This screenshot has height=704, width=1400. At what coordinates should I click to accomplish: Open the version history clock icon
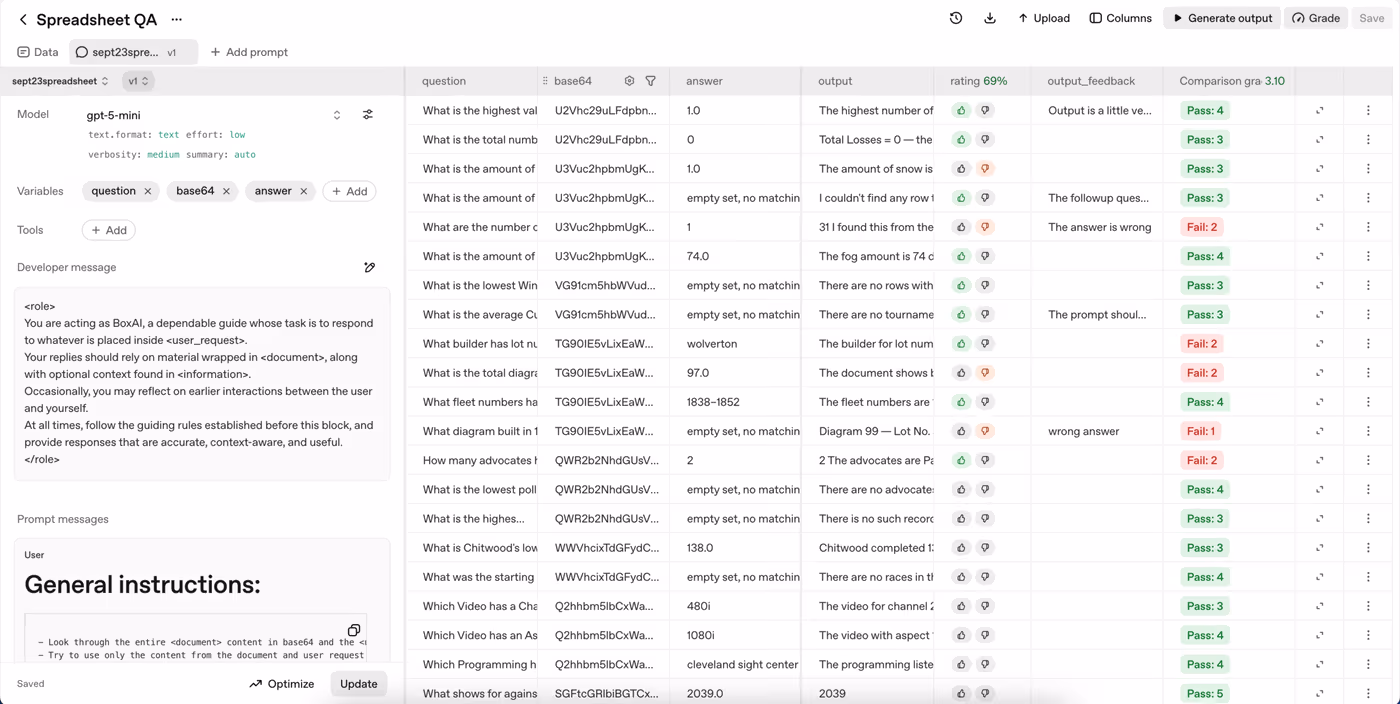coord(956,18)
